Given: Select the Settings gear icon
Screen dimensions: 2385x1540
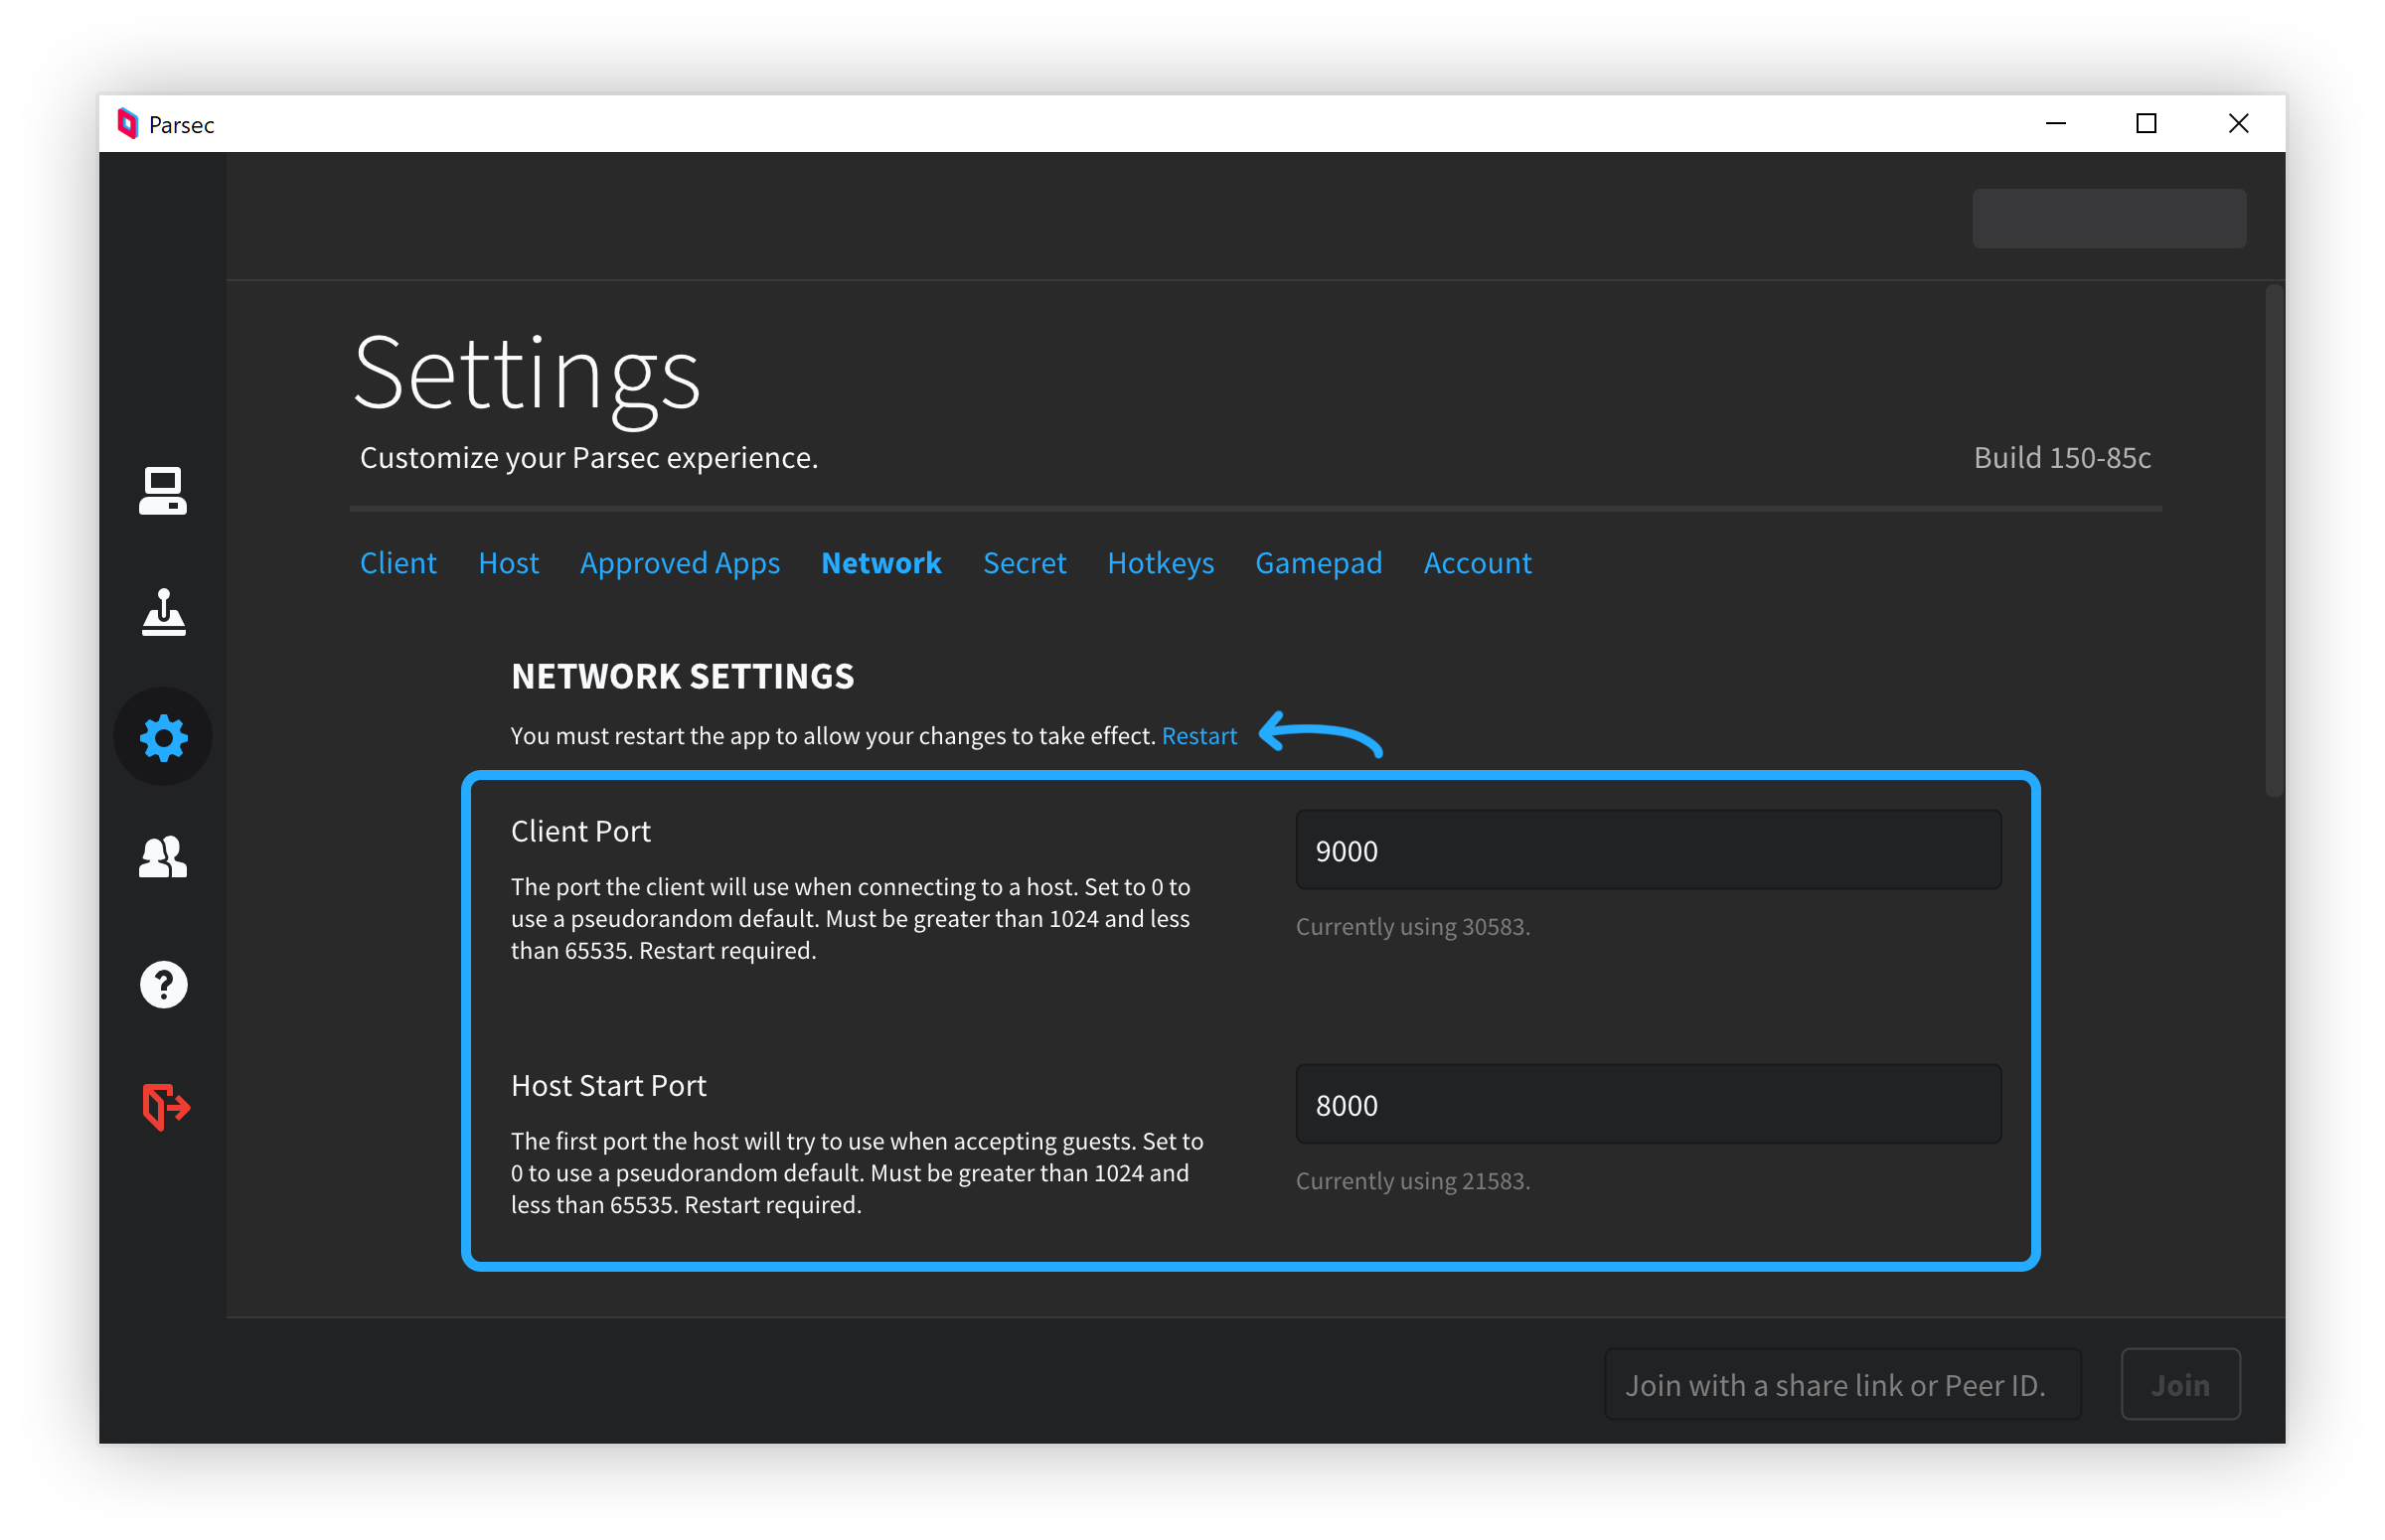Looking at the screenshot, I should click(163, 737).
